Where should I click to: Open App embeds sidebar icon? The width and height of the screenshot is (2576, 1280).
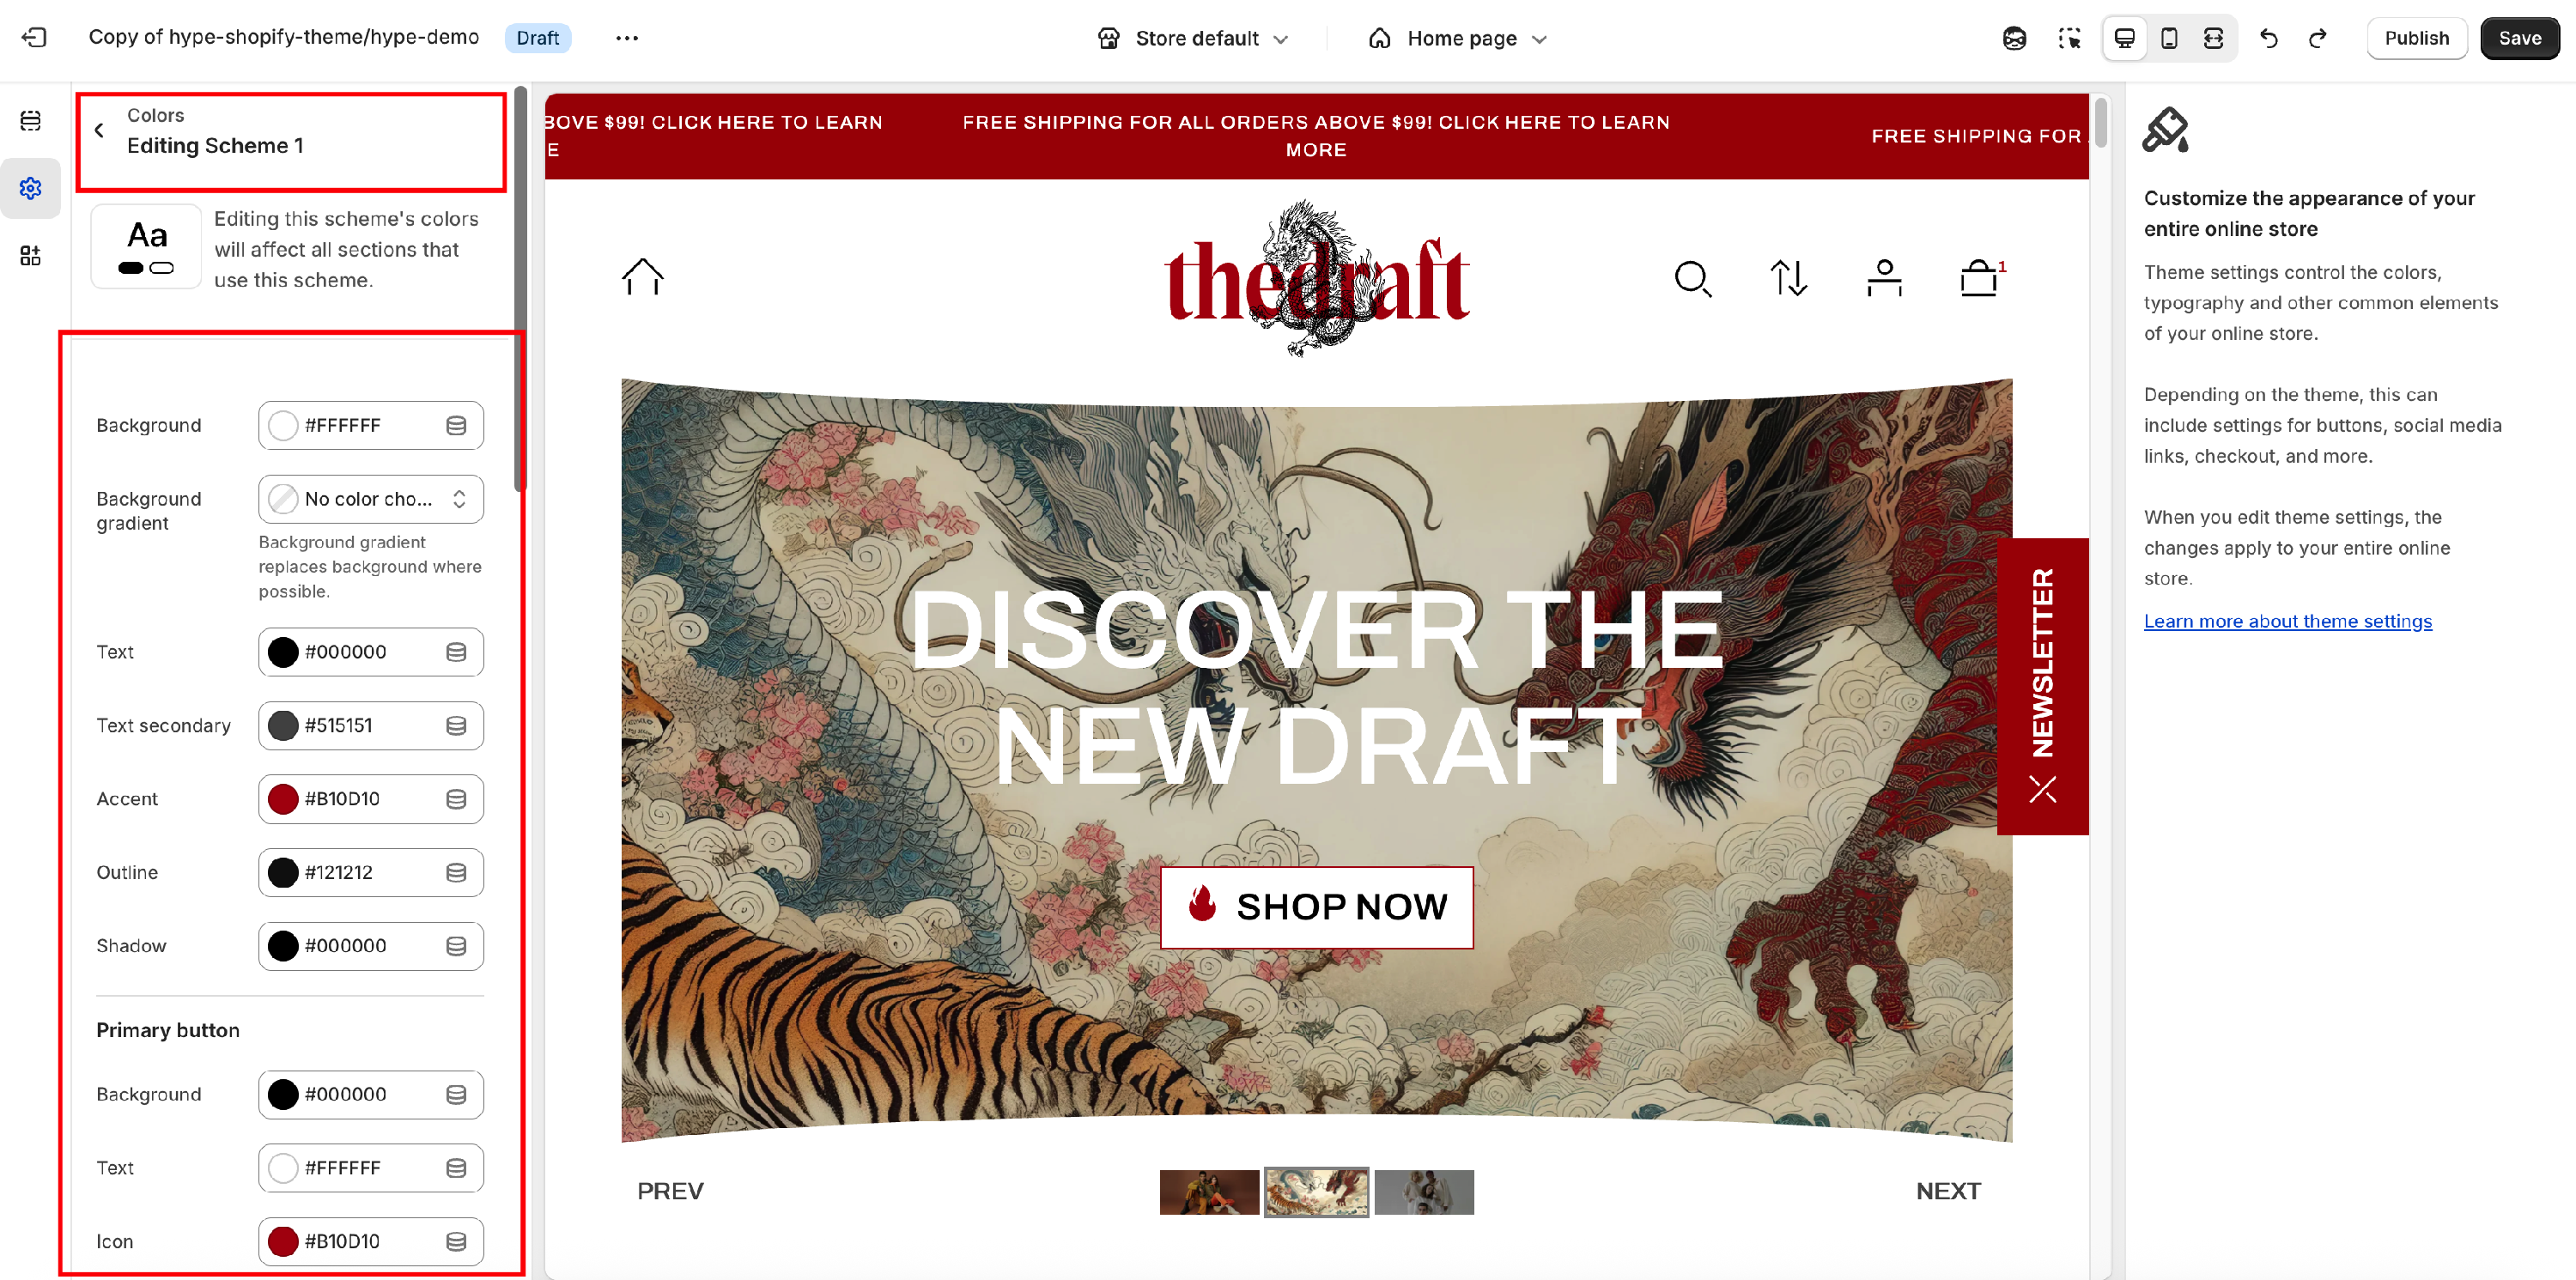[31, 256]
